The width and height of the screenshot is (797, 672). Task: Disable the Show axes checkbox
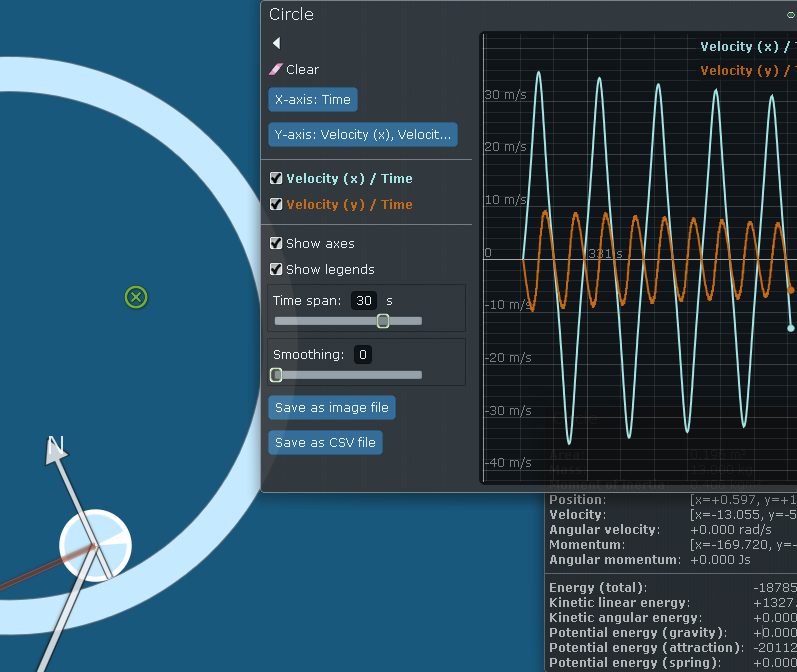277,243
